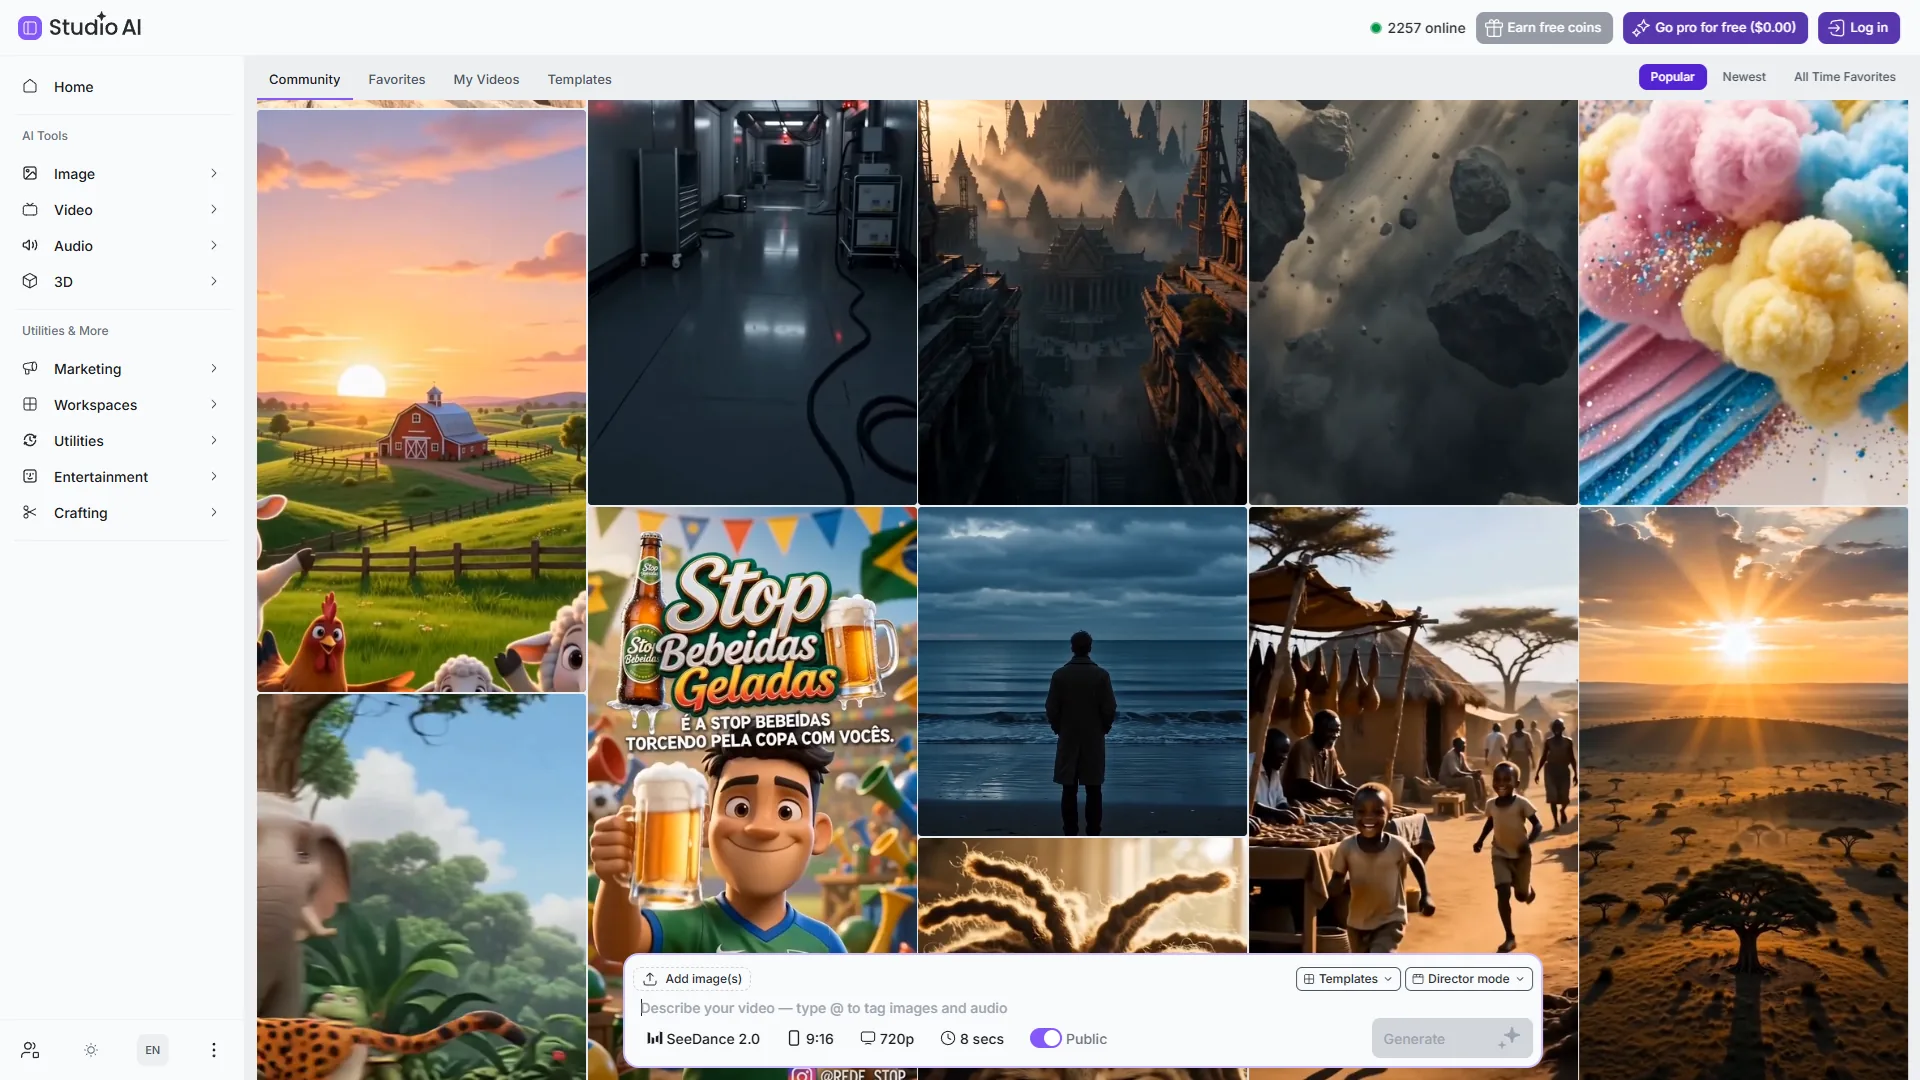Click the Log in button
This screenshot has width=1920, height=1080.
(x=1859, y=28)
